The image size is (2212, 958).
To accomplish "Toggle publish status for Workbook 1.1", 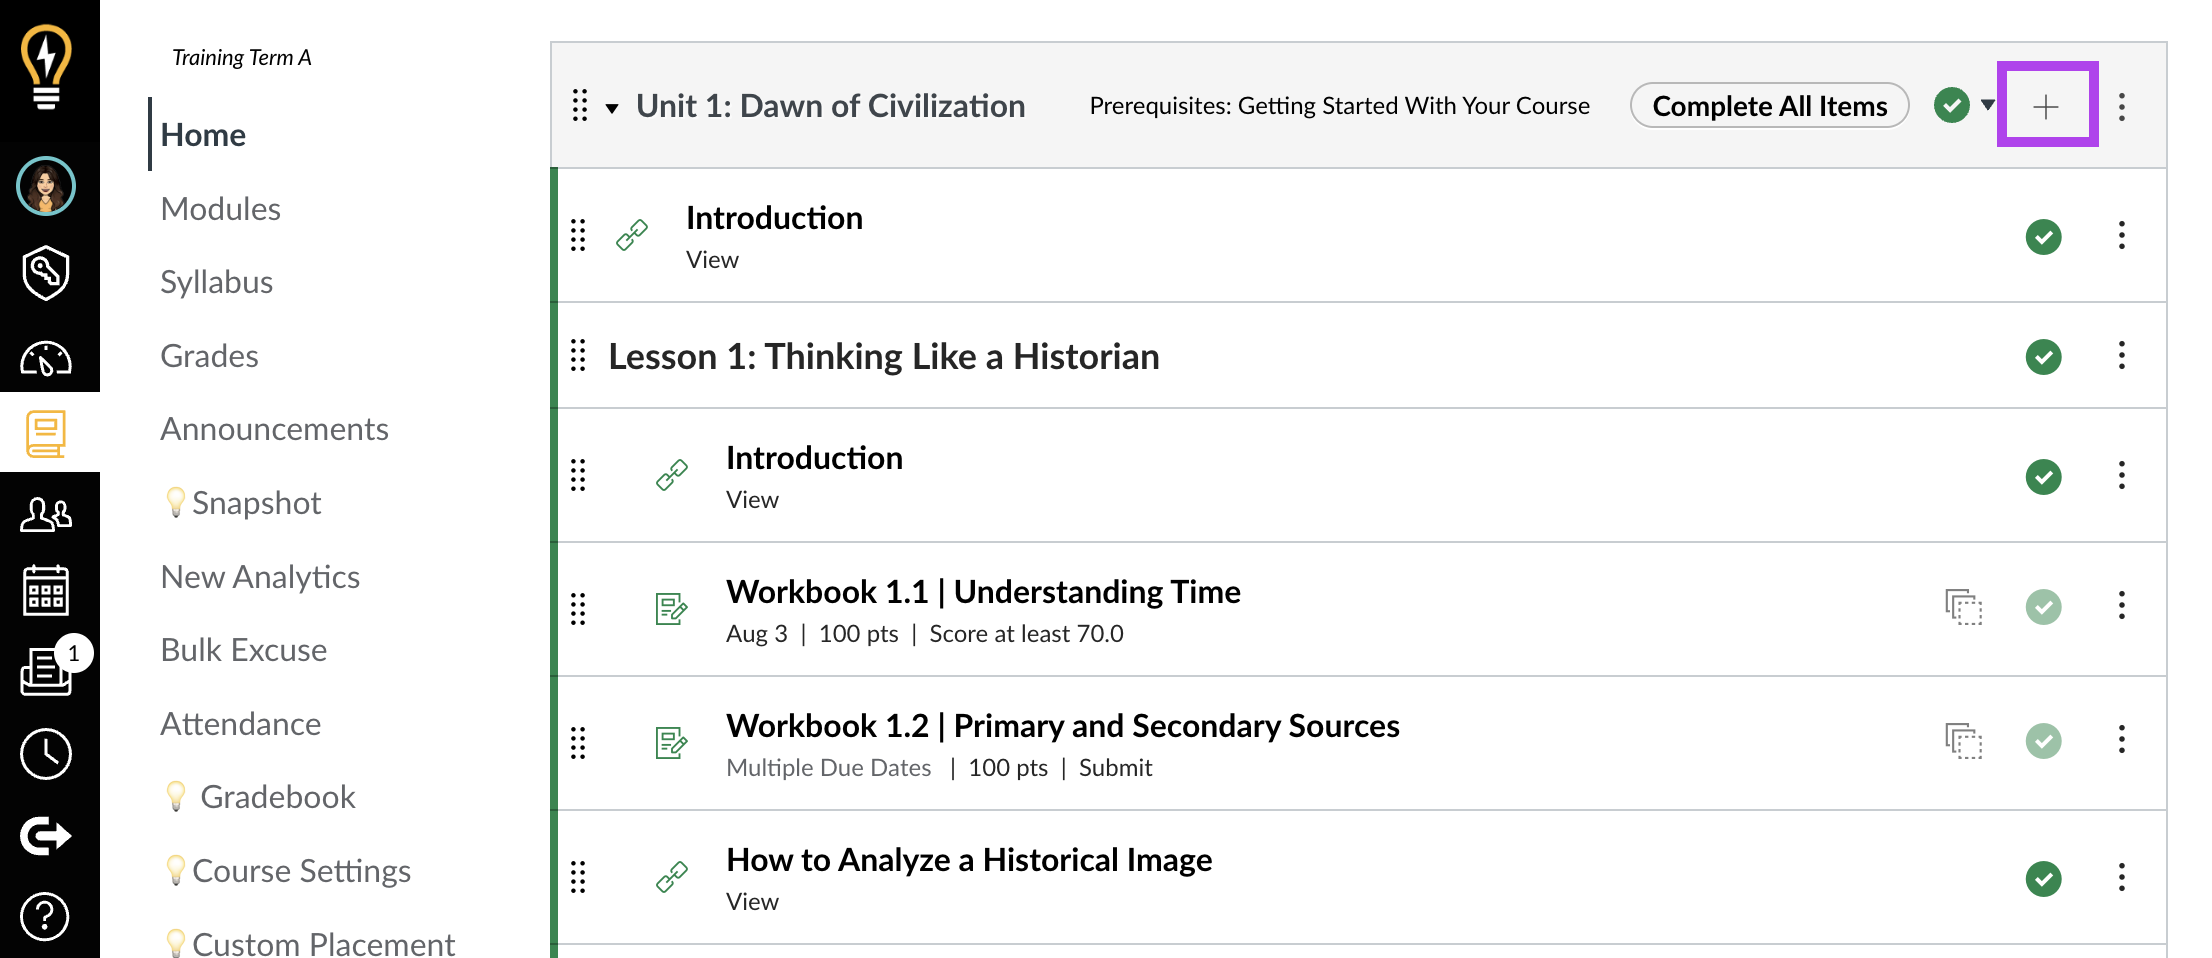I will click(x=2044, y=607).
